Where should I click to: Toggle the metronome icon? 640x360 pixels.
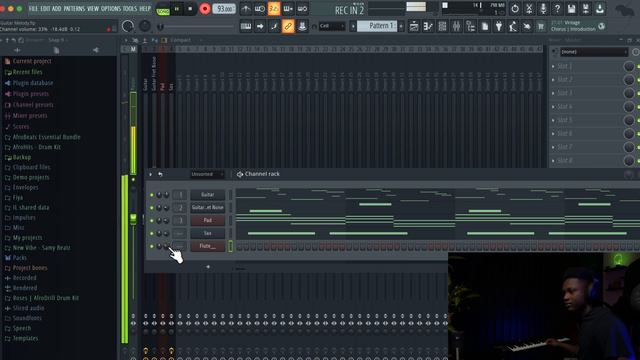coord(246,9)
